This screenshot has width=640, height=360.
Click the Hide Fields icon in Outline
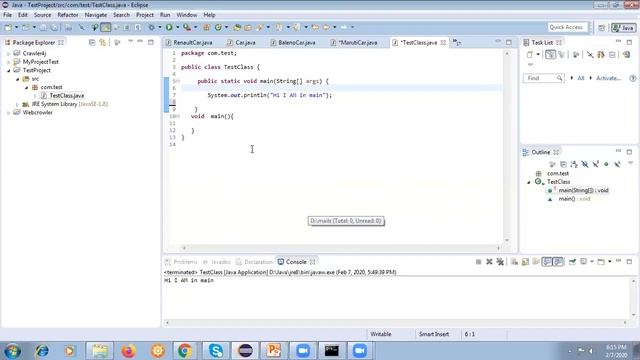point(585,164)
